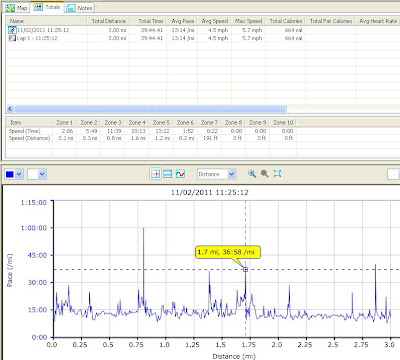Toggle the crosshair cursor graph button
The image size is (400, 360).
tap(155, 174)
